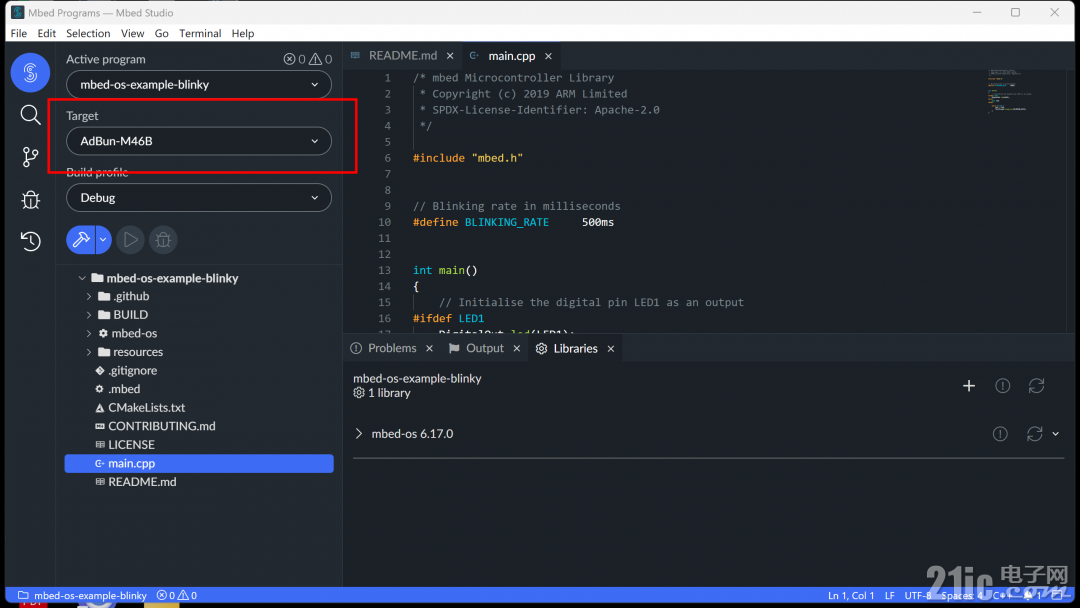Click Ln 1, Col 1 in status bar
This screenshot has width=1080, height=608.
point(851,596)
